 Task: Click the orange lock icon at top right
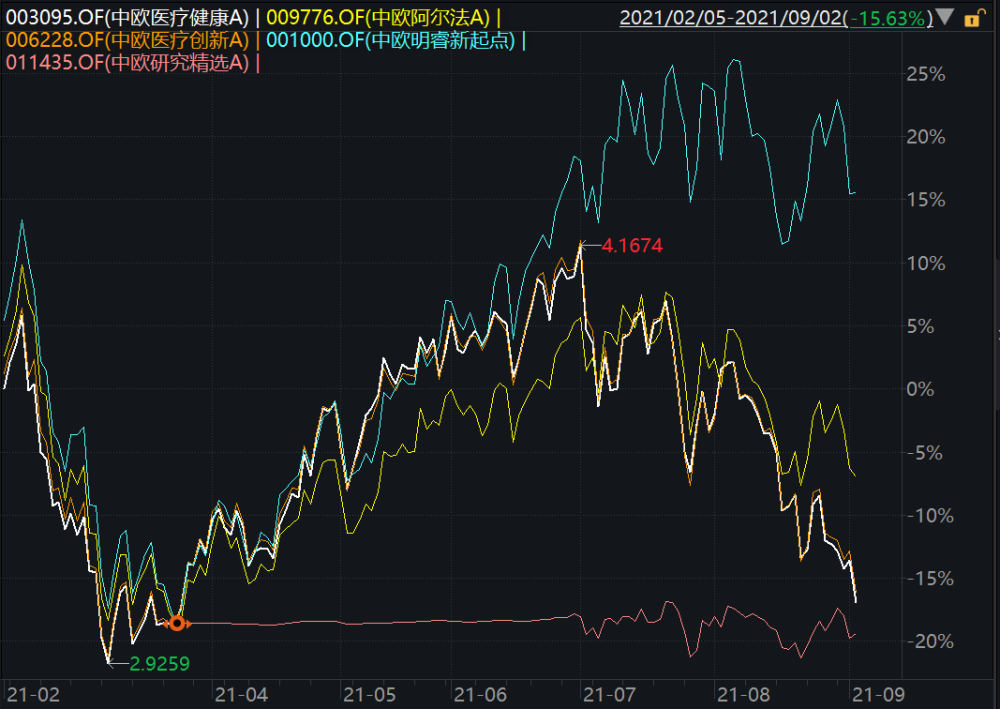973,18
